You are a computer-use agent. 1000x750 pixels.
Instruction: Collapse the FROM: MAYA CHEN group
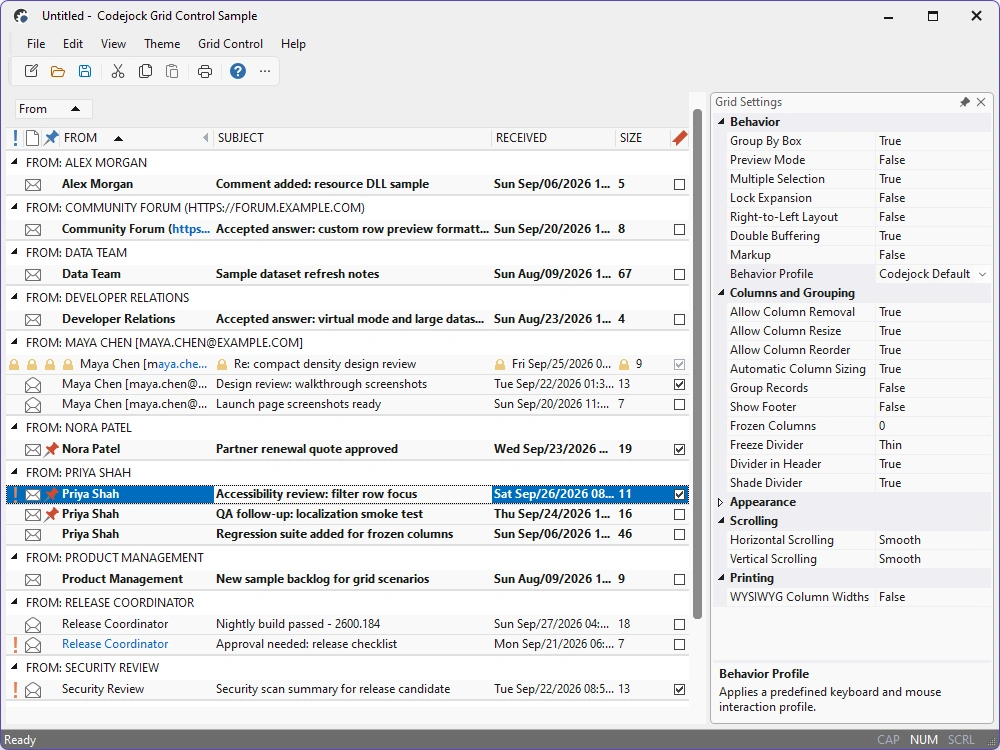click(x=15, y=342)
